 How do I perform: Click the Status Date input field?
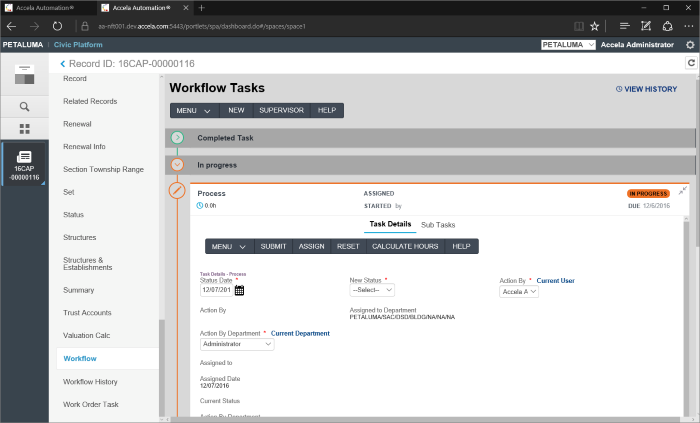(215, 291)
